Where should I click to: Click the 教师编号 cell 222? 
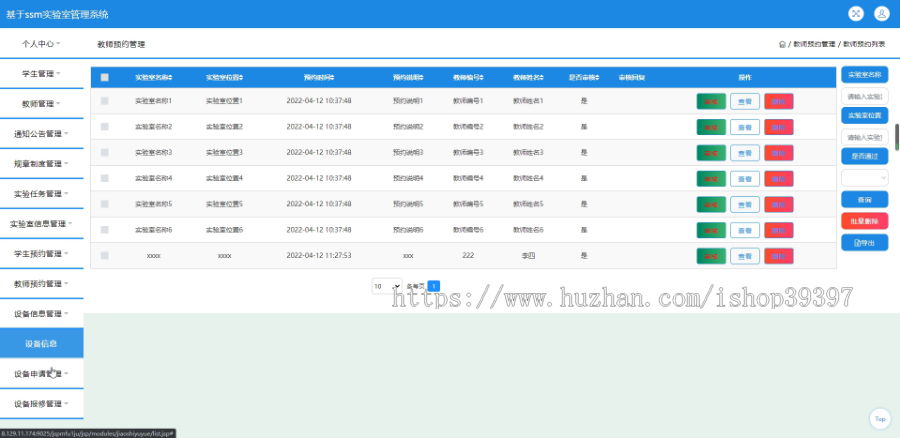tap(468, 255)
